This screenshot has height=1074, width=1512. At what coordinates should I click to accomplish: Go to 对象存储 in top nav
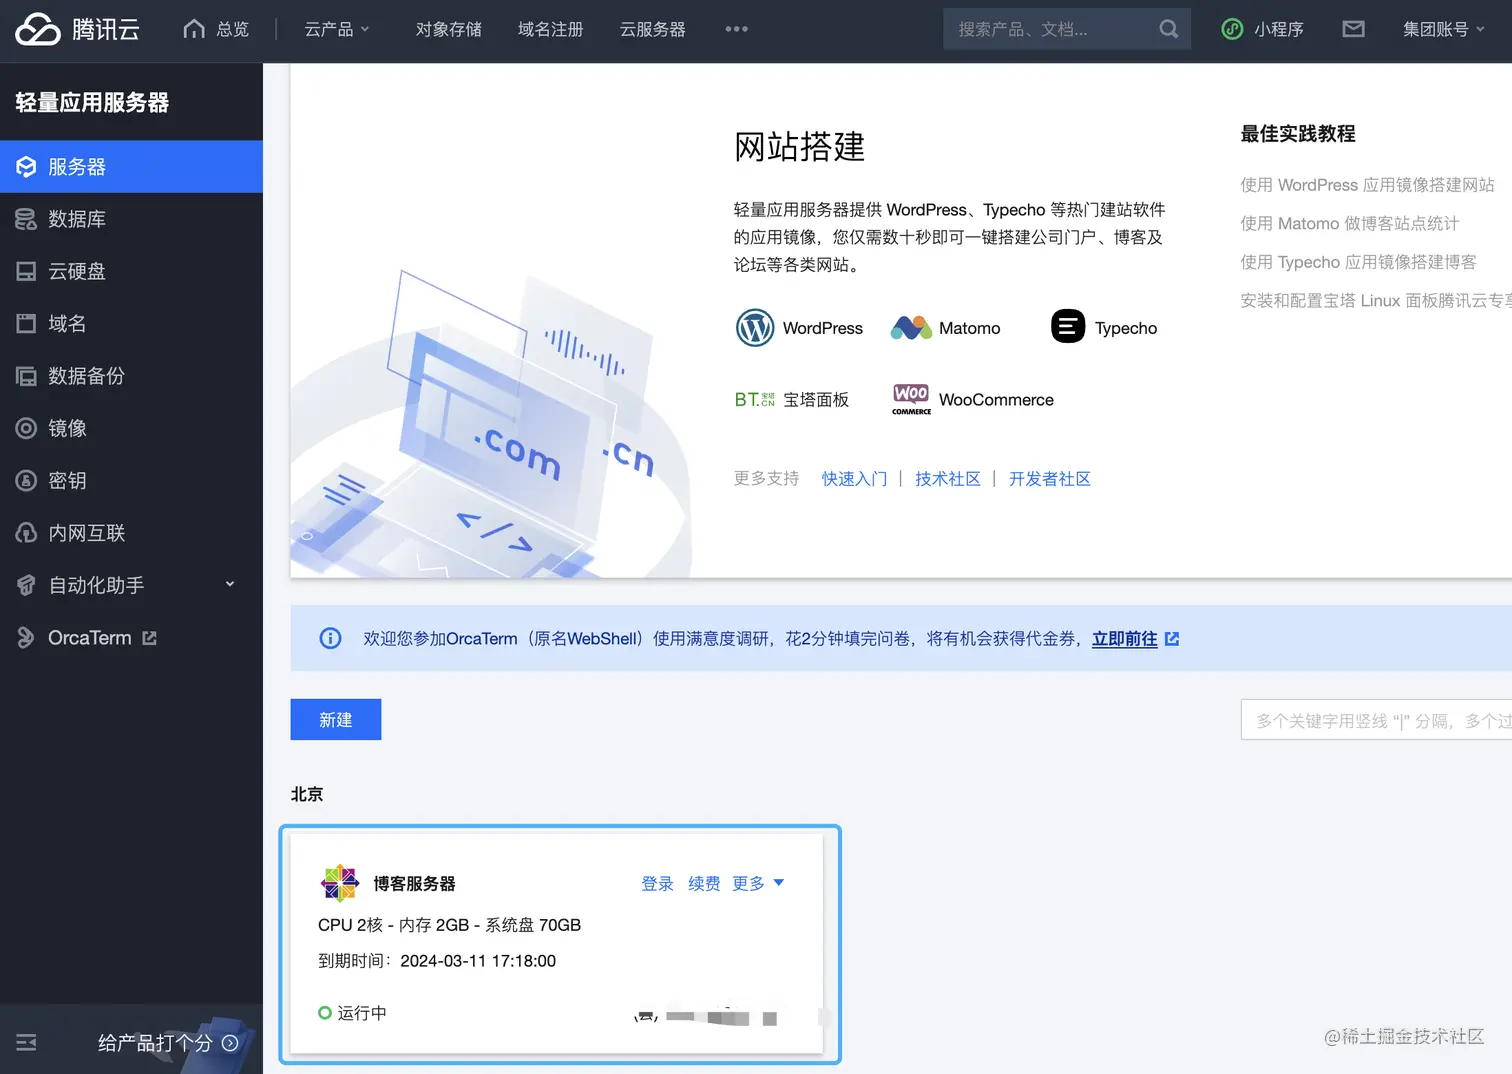(x=449, y=29)
